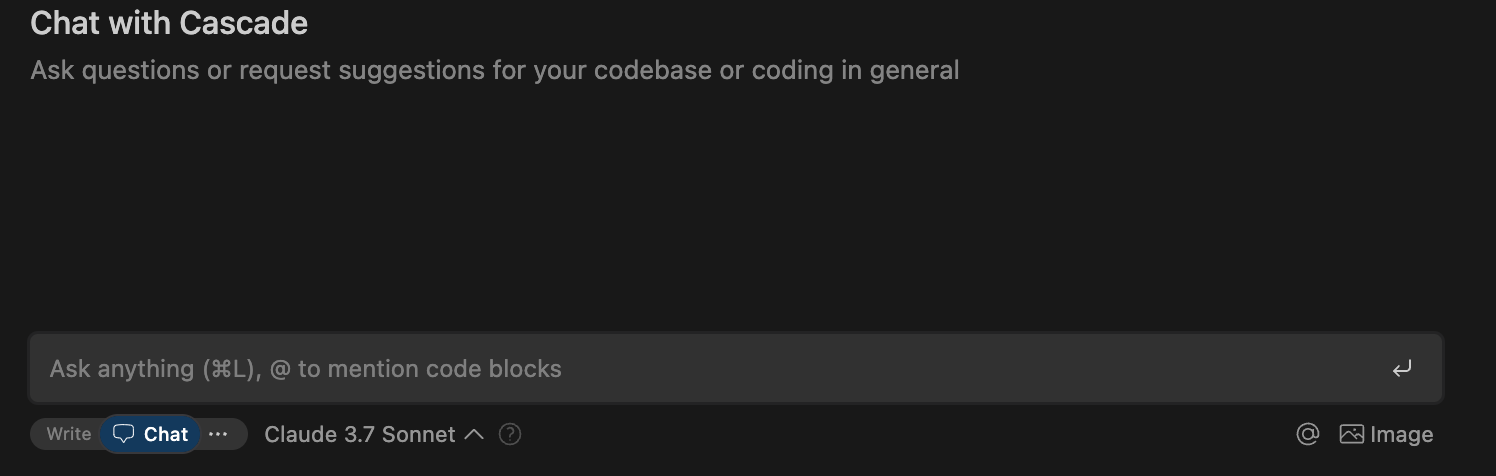The width and height of the screenshot is (1496, 476).
Task: Open the three-dot more options menu
Action: 218,434
